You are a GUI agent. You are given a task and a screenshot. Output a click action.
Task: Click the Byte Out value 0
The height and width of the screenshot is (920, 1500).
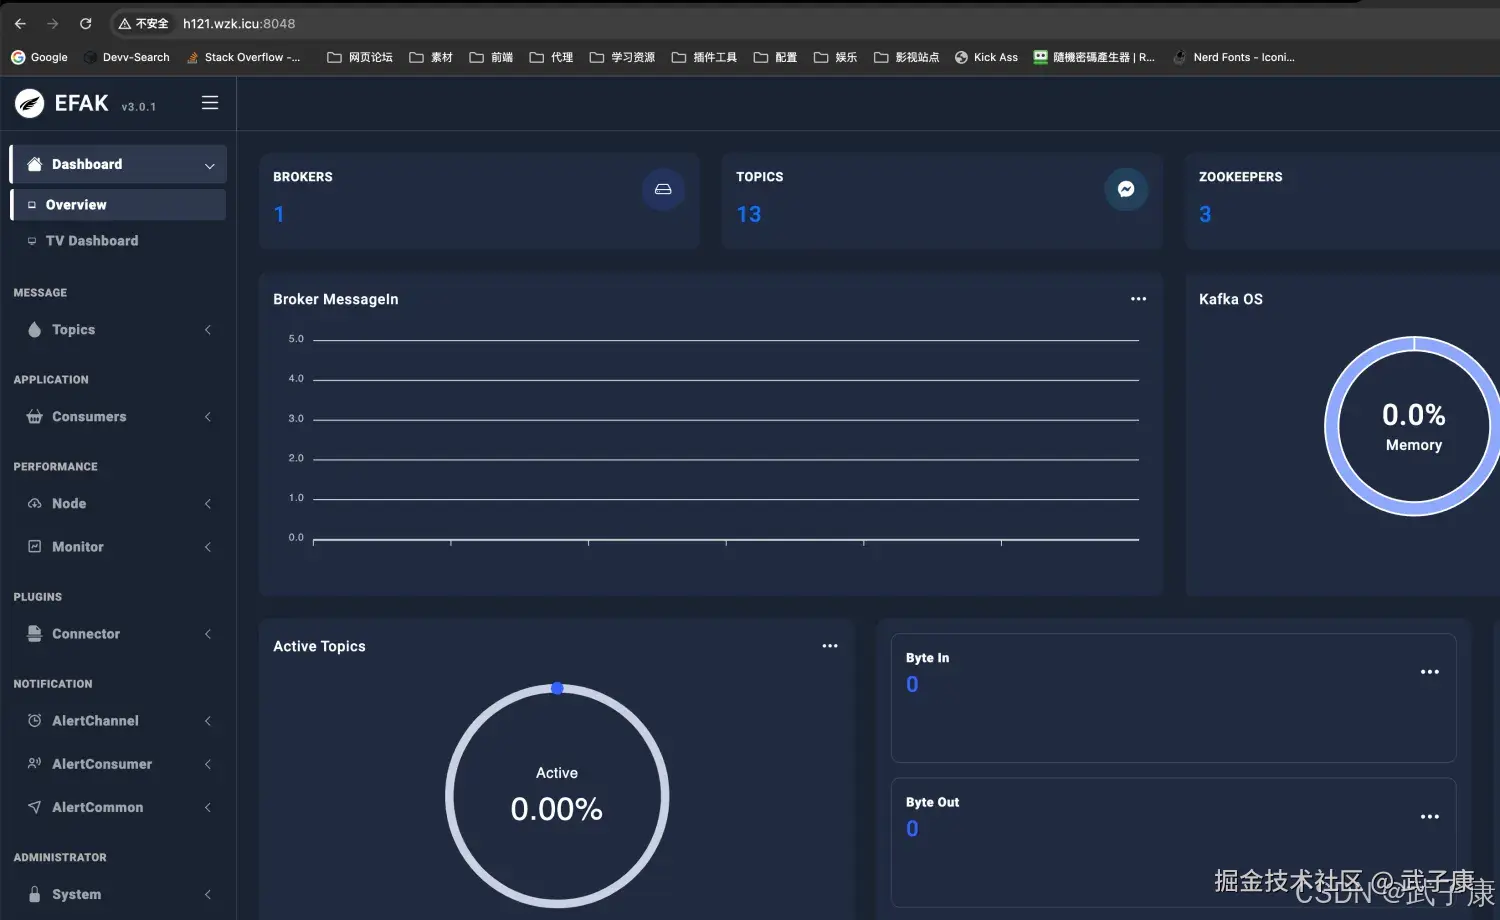point(912,828)
